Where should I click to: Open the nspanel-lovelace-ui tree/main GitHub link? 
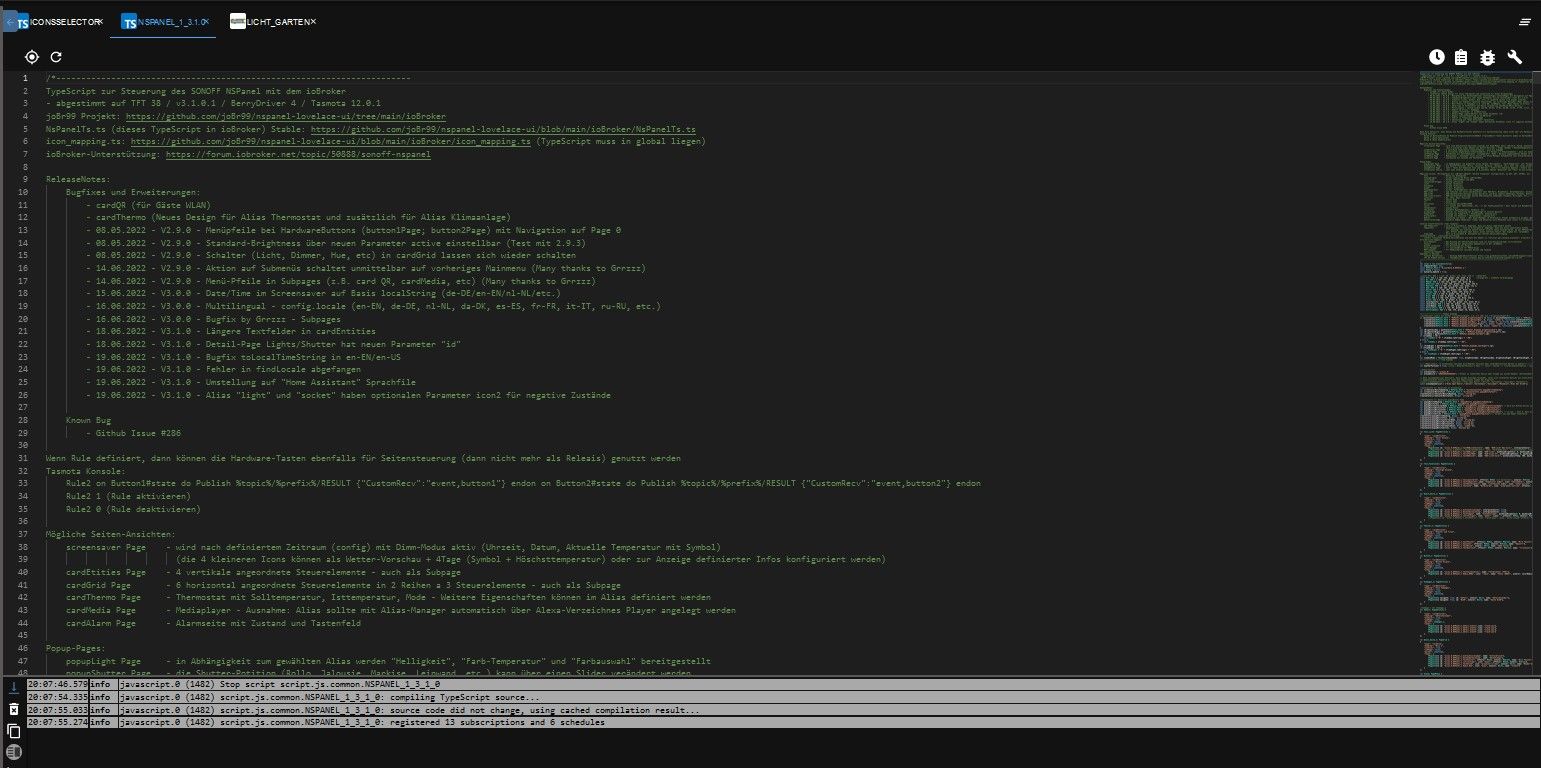[x=286, y=116]
